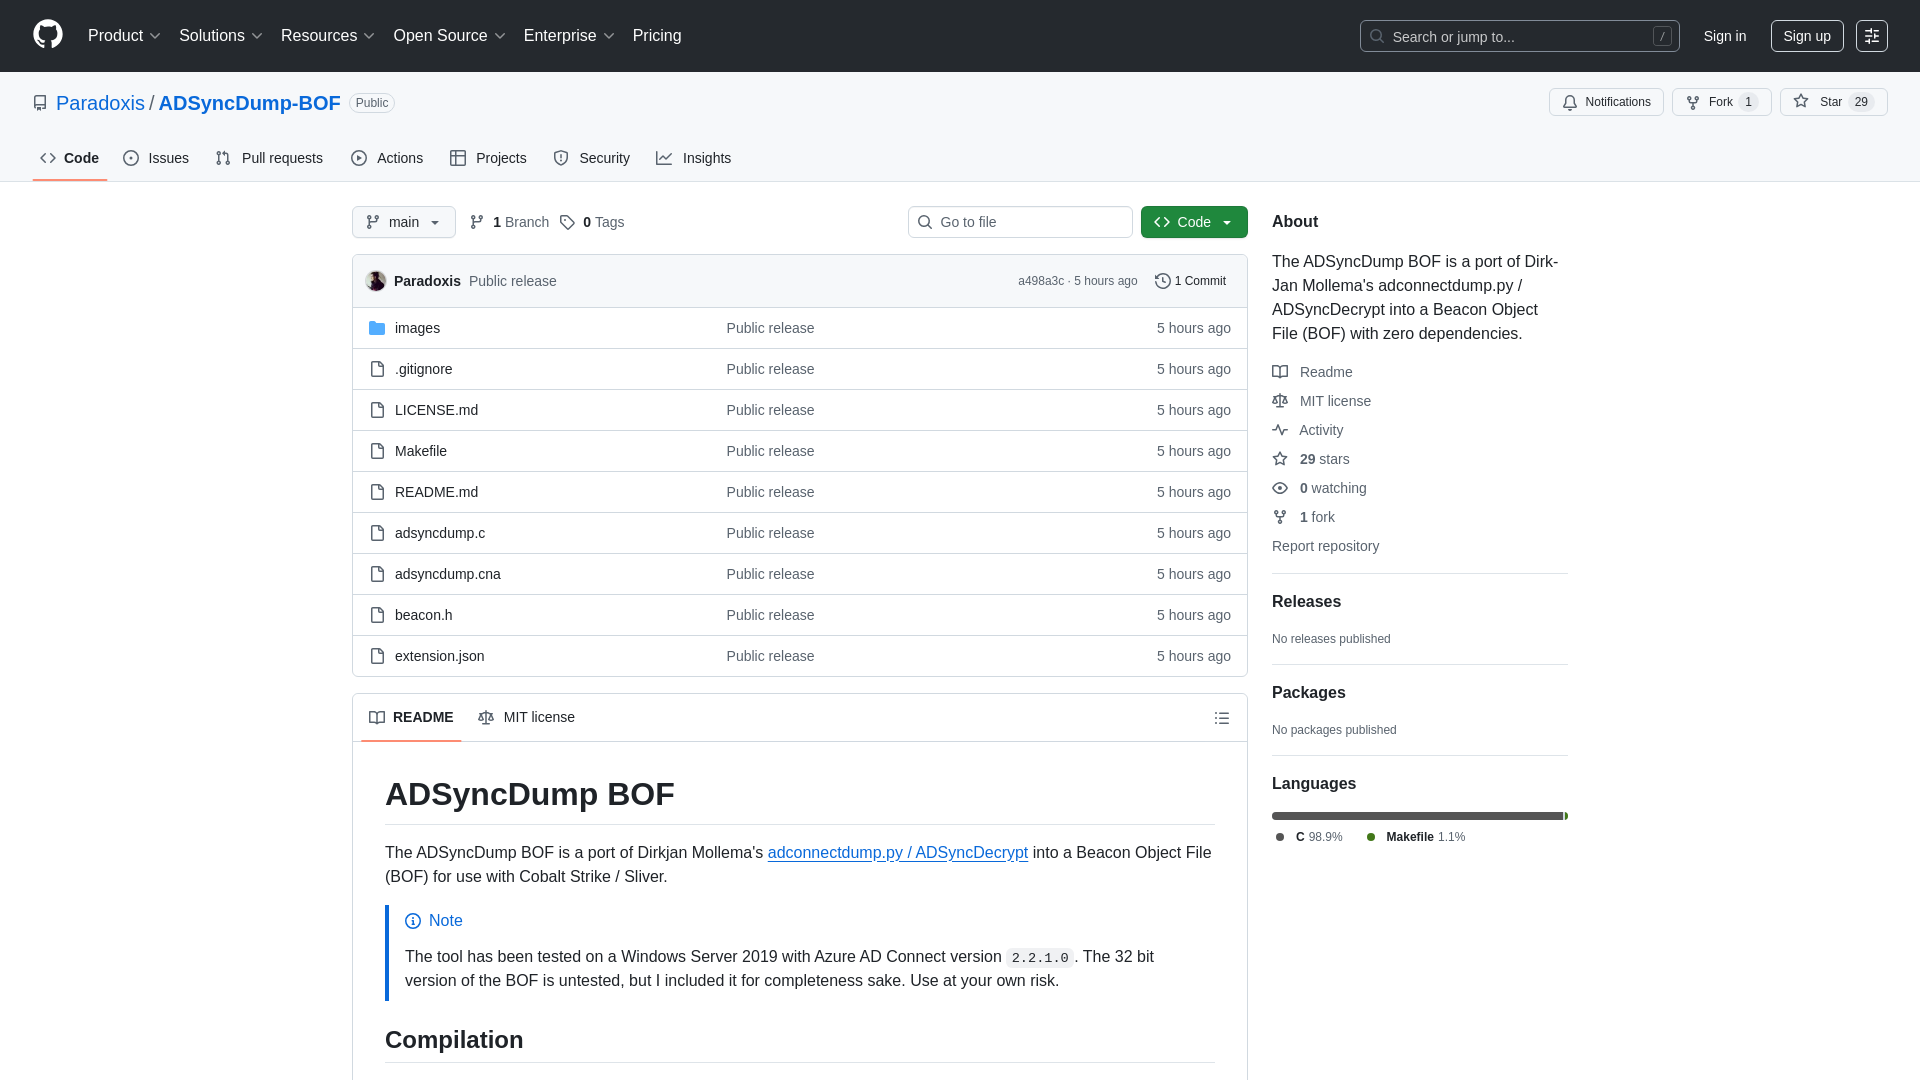
Task: Open the beacon.h file name
Action: 423,615
